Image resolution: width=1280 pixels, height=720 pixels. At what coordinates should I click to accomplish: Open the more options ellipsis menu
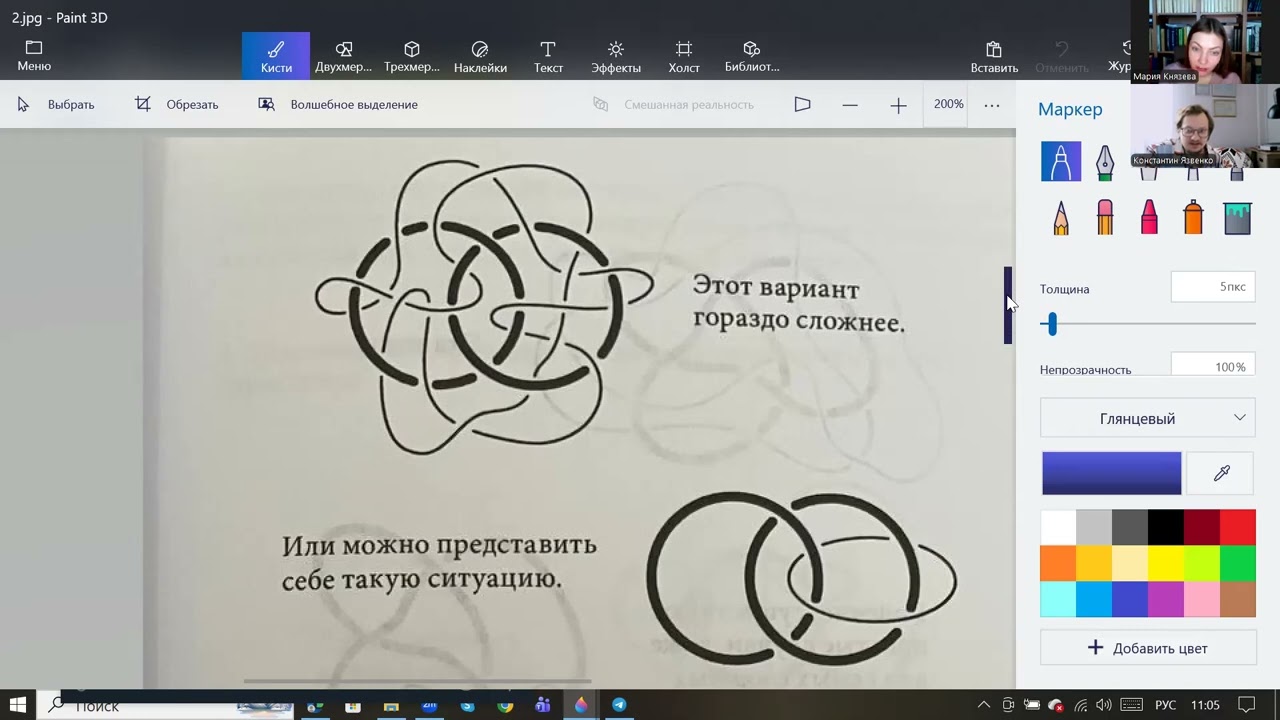(x=992, y=104)
